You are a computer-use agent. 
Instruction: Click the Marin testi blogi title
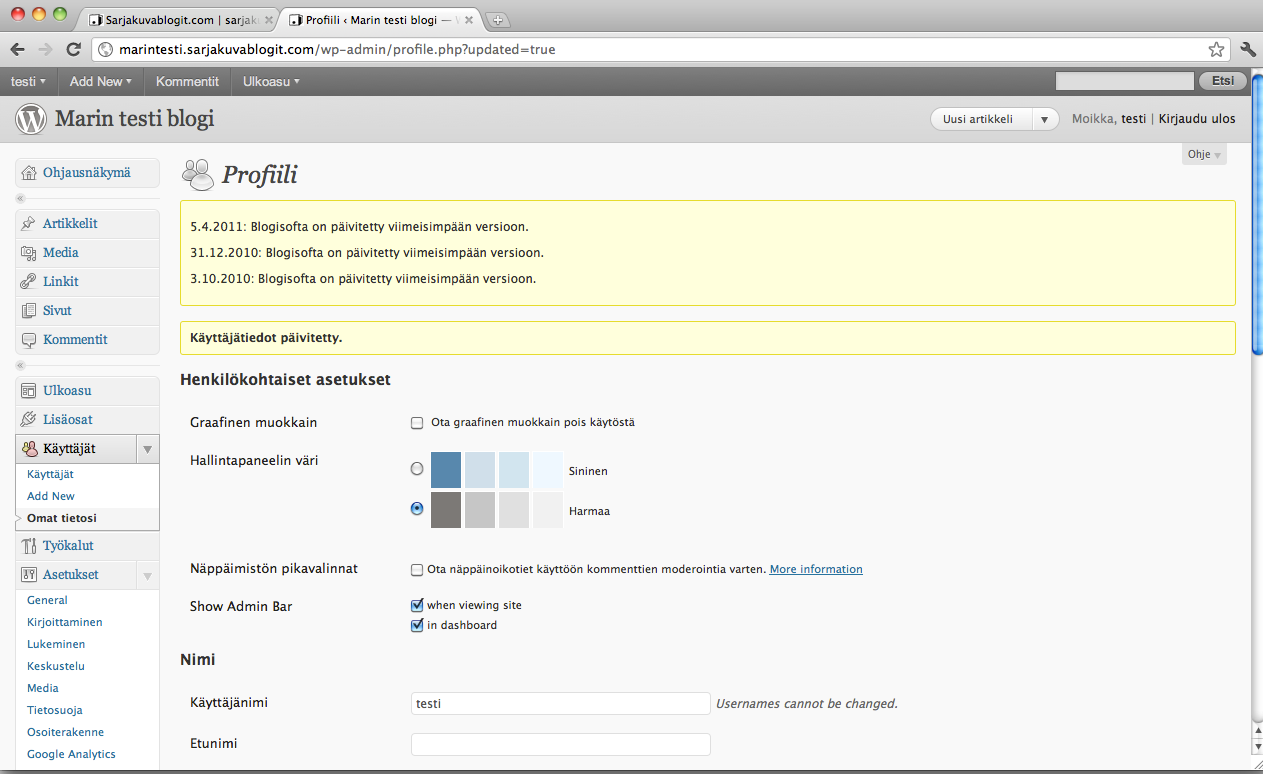[134, 120]
